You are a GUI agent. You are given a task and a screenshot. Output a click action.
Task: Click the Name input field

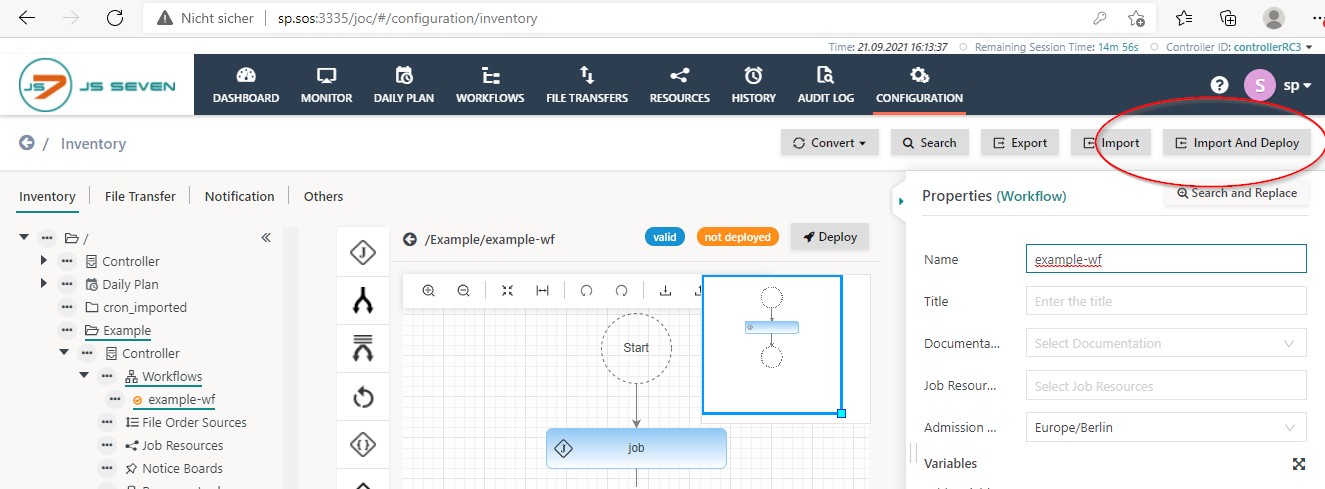[x=1166, y=259]
